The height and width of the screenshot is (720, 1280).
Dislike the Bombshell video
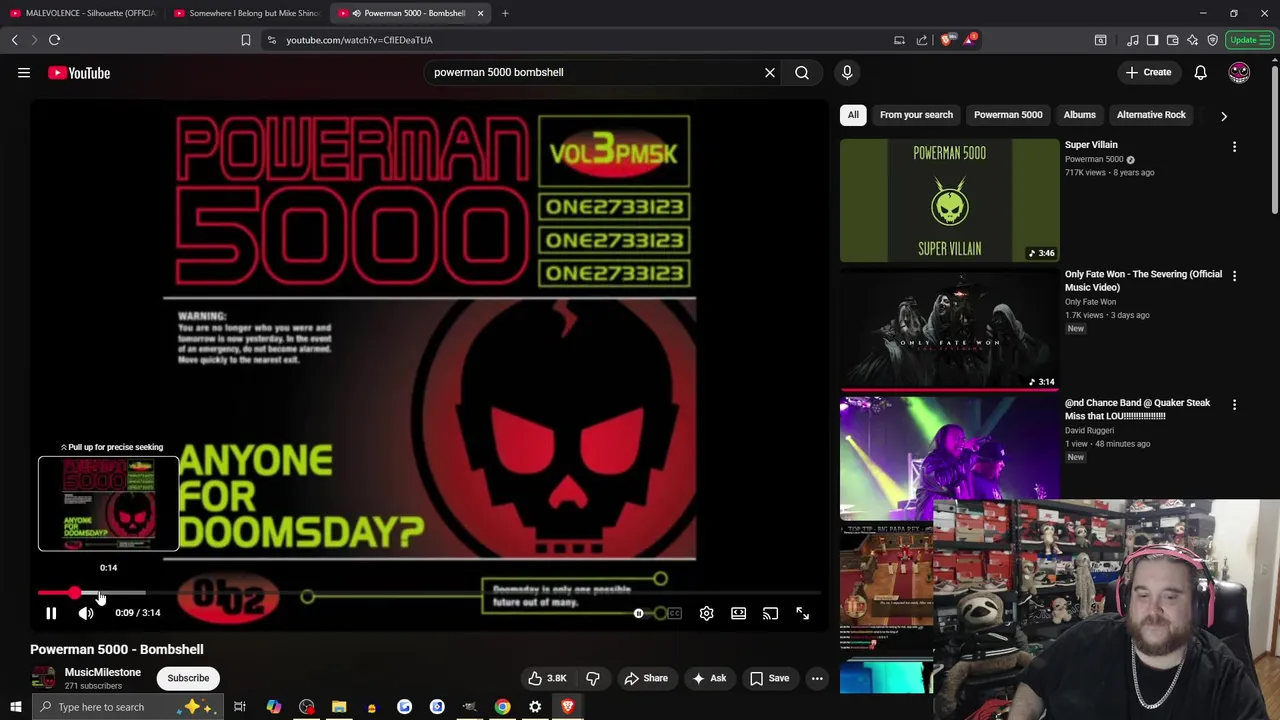pos(593,678)
